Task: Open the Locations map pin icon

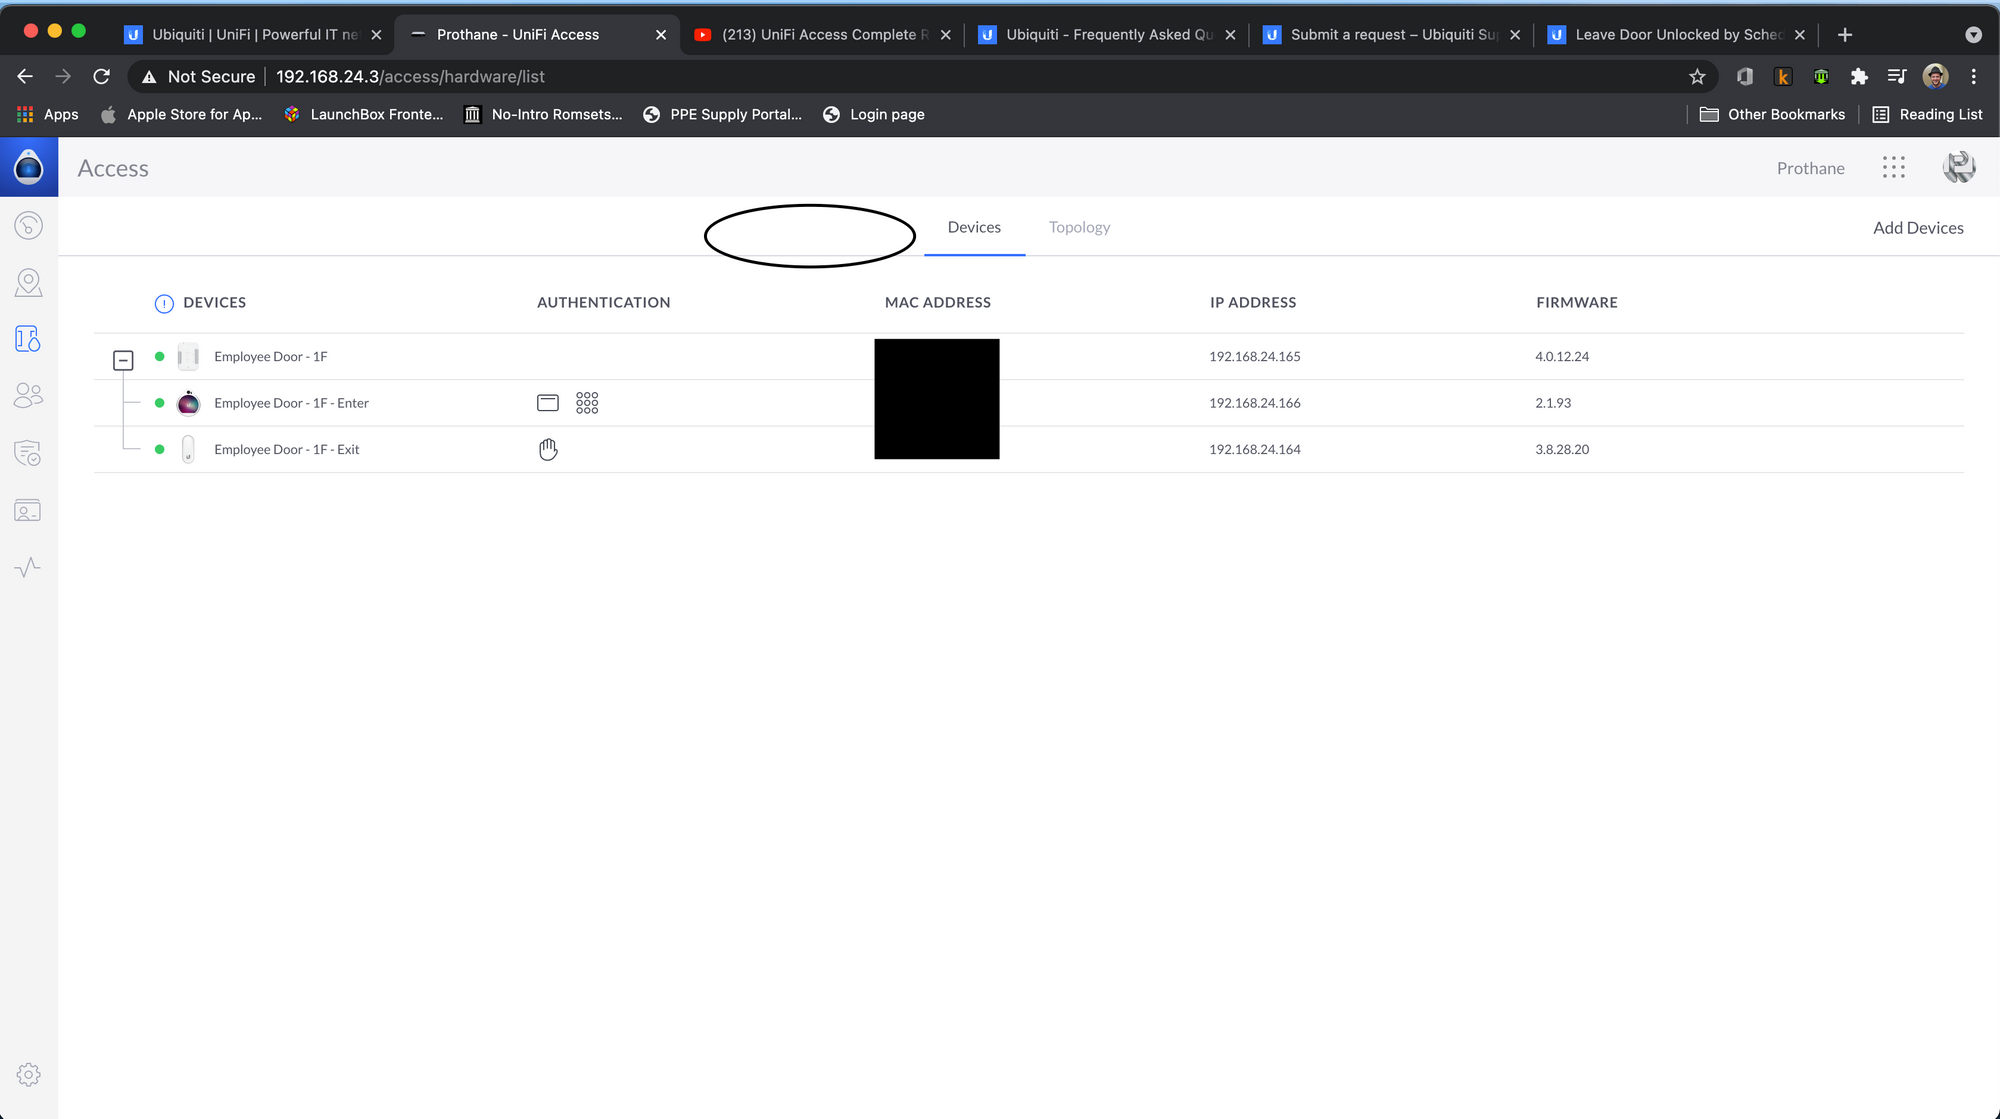Action: [x=28, y=283]
